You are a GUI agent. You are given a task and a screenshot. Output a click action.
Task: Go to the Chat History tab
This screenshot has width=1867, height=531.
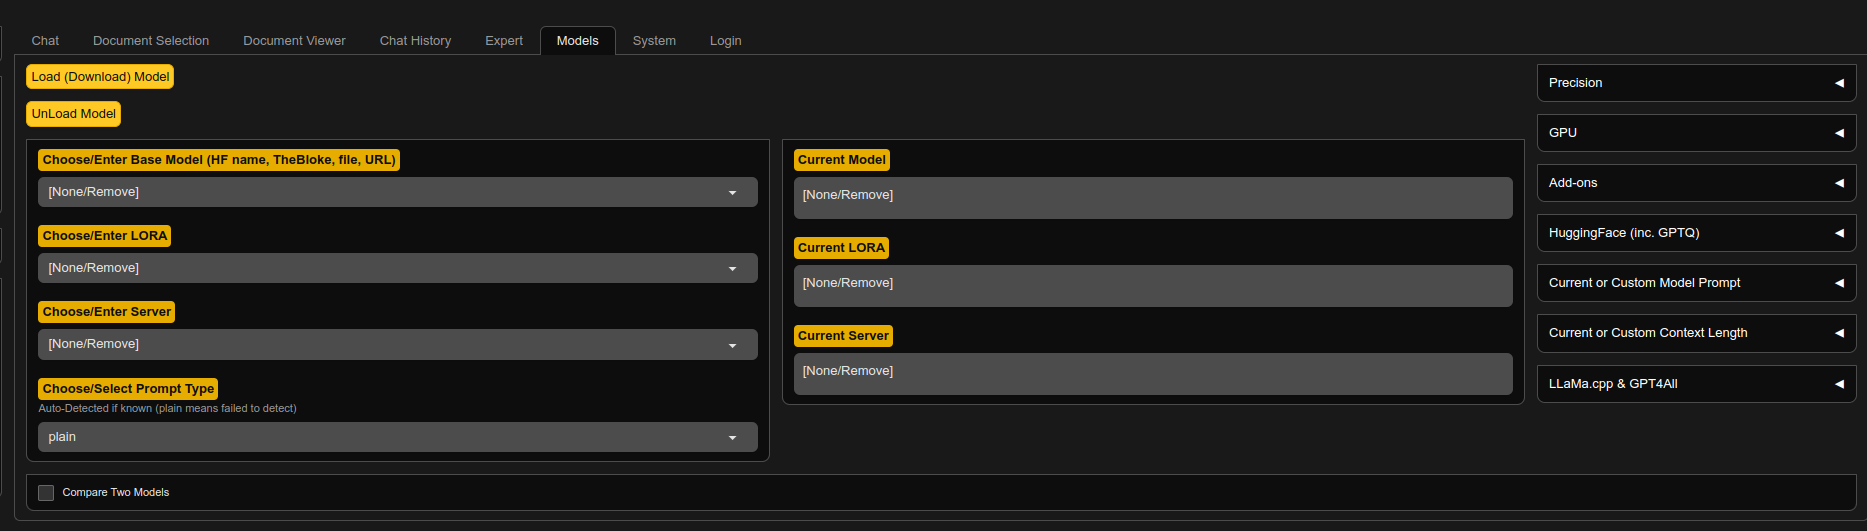point(415,41)
